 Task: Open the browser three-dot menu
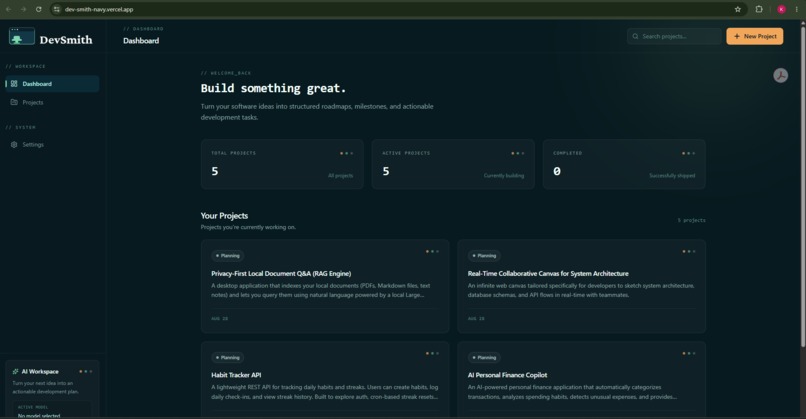click(x=797, y=9)
